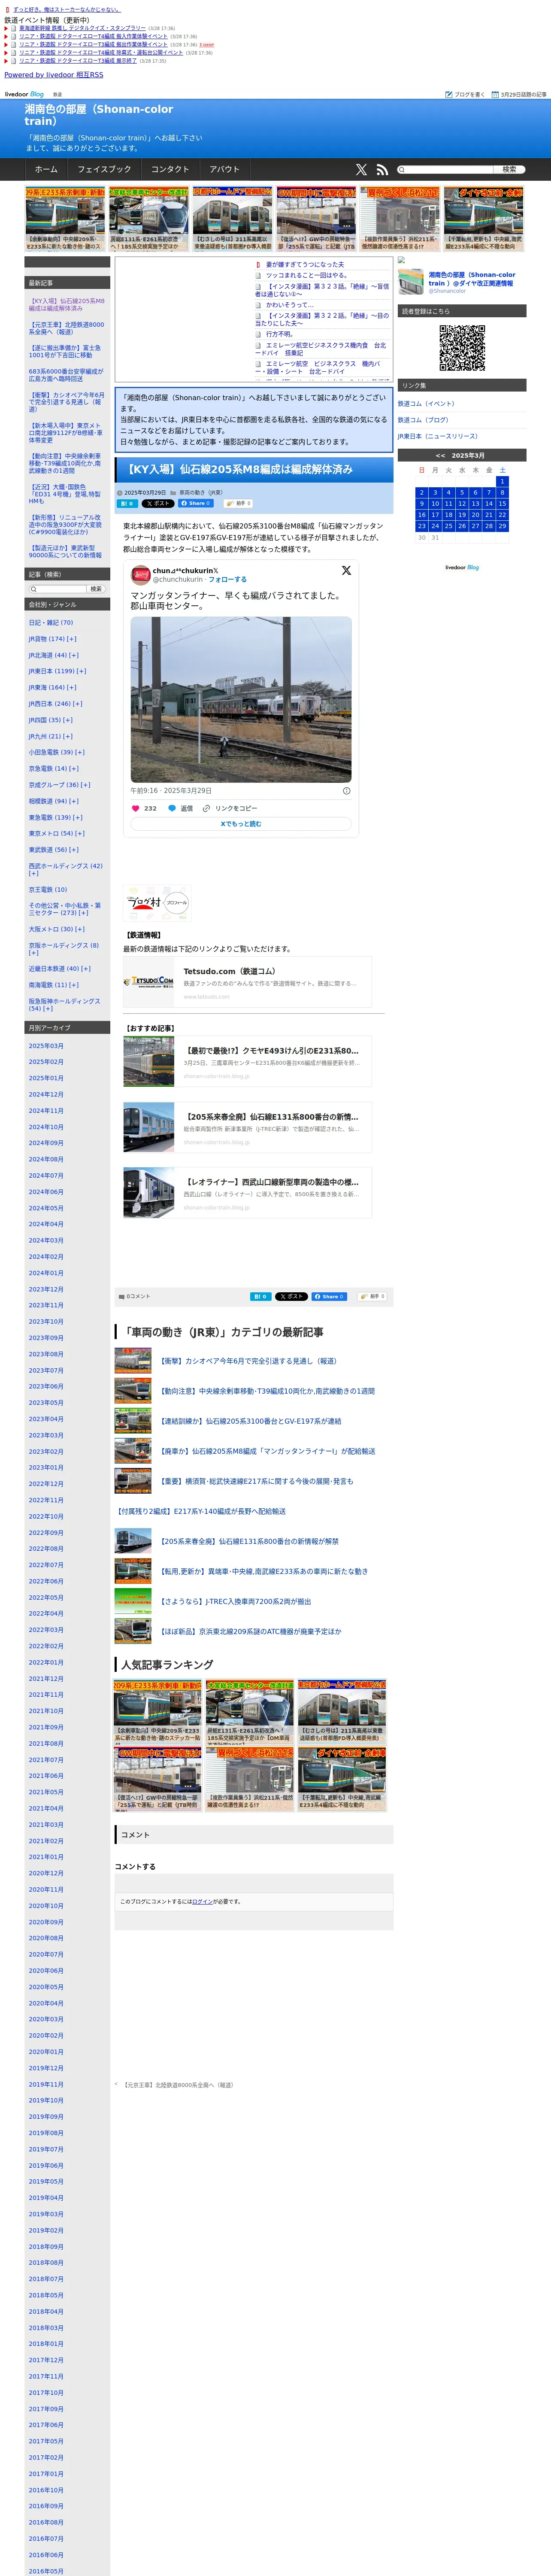Open Powered by livedoor 相互RSS link
The image size is (551, 2576).
54,75
